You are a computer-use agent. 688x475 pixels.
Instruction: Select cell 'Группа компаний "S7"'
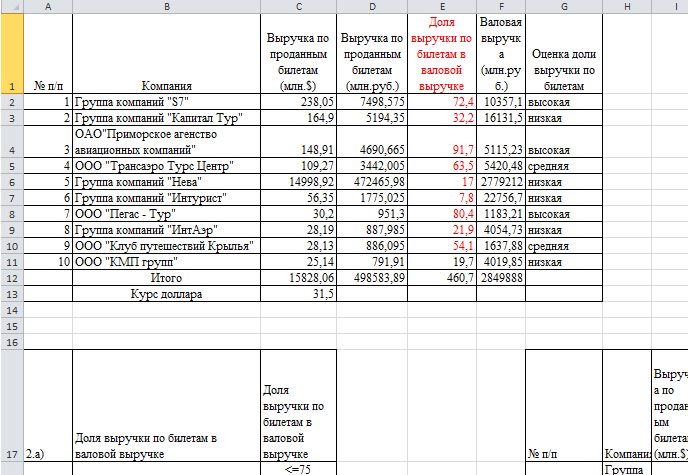(167, 102)
